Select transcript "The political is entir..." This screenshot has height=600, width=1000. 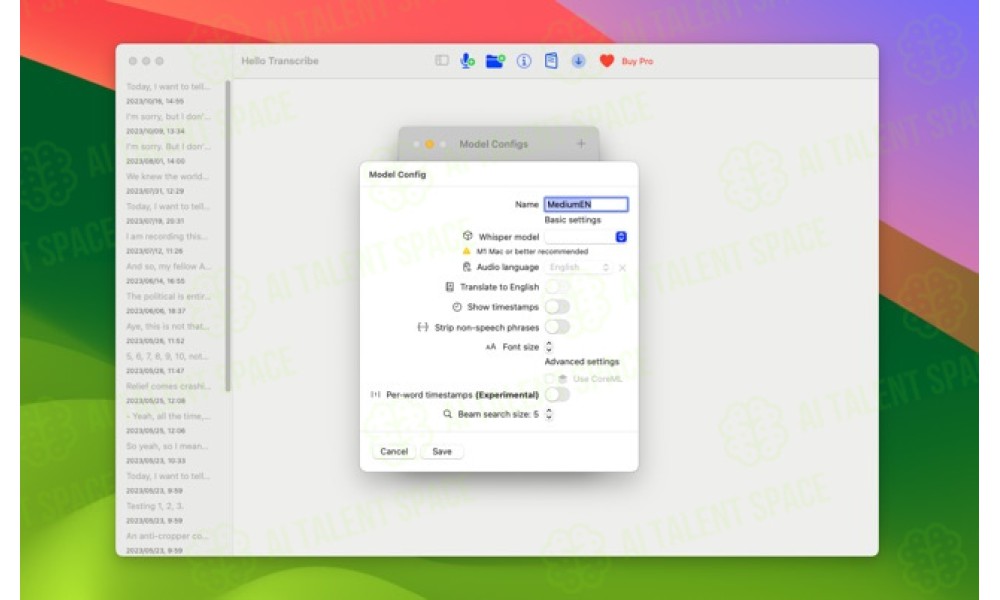tap(168, 304)
